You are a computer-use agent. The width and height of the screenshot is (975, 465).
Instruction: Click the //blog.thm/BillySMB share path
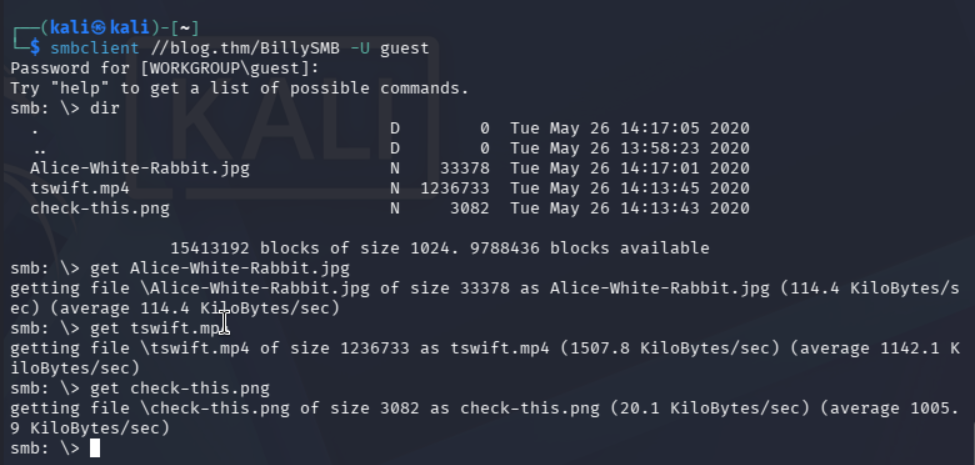pos(244,48)
